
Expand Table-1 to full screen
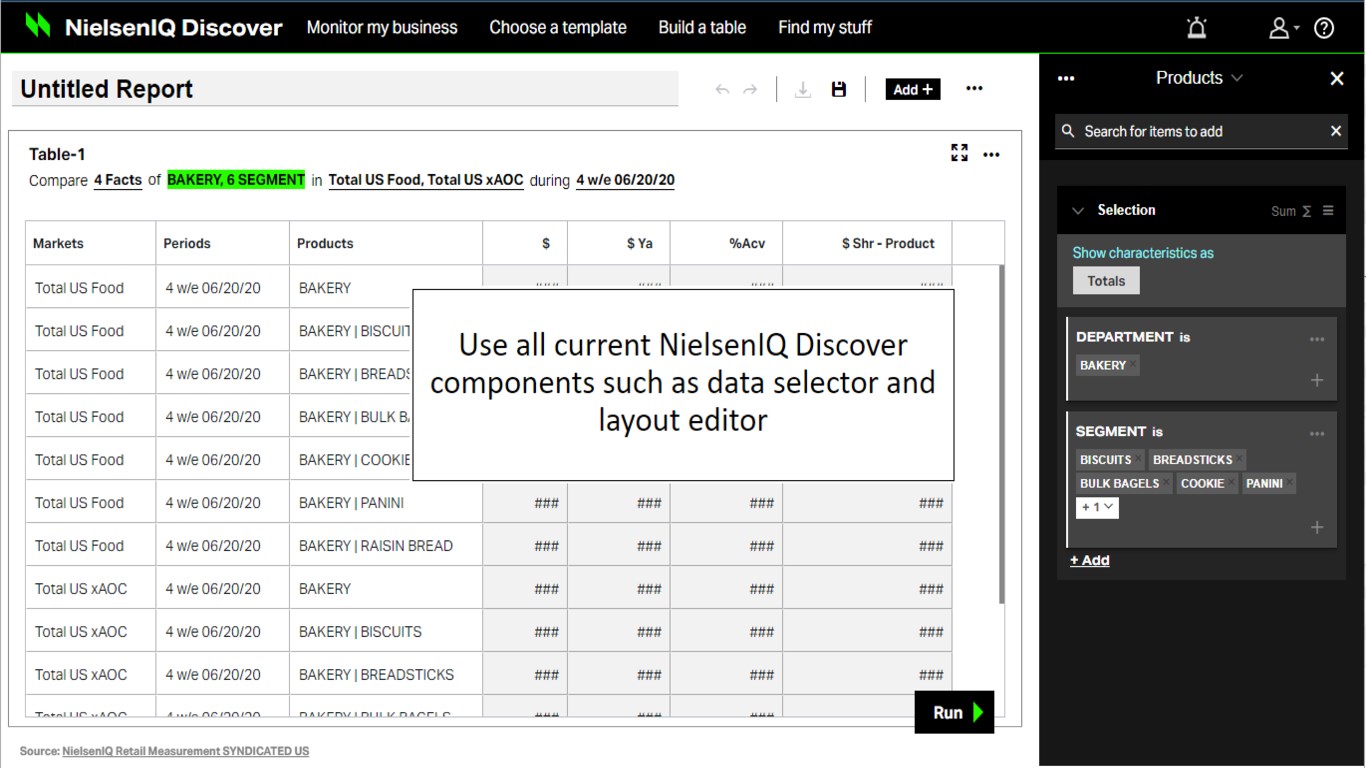[x=960, y=153]
